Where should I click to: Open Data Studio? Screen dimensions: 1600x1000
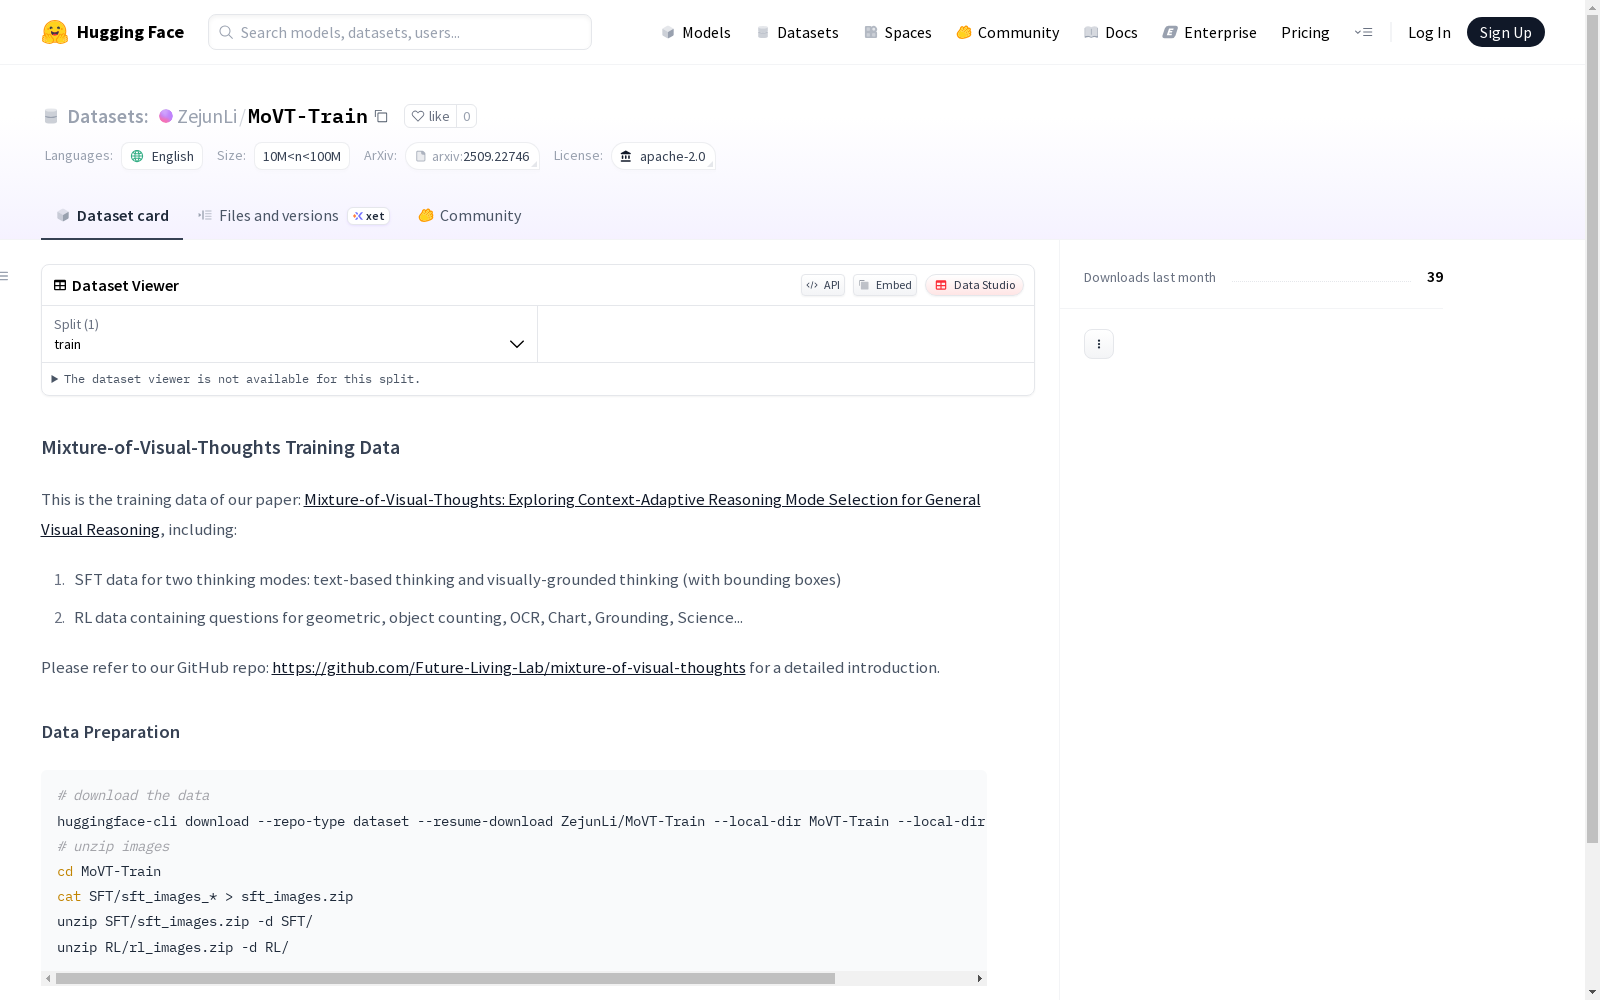pos(974,285)
